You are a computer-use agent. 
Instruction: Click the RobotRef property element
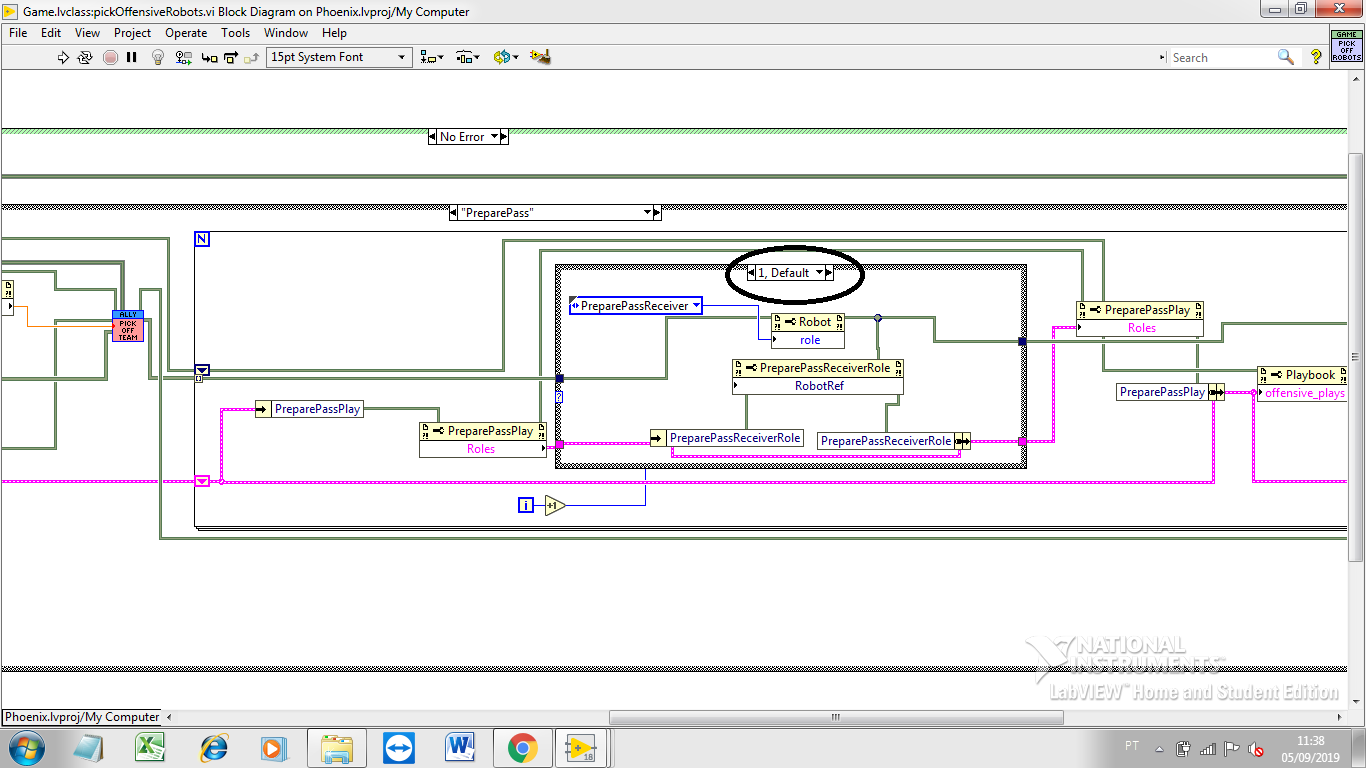818,385
